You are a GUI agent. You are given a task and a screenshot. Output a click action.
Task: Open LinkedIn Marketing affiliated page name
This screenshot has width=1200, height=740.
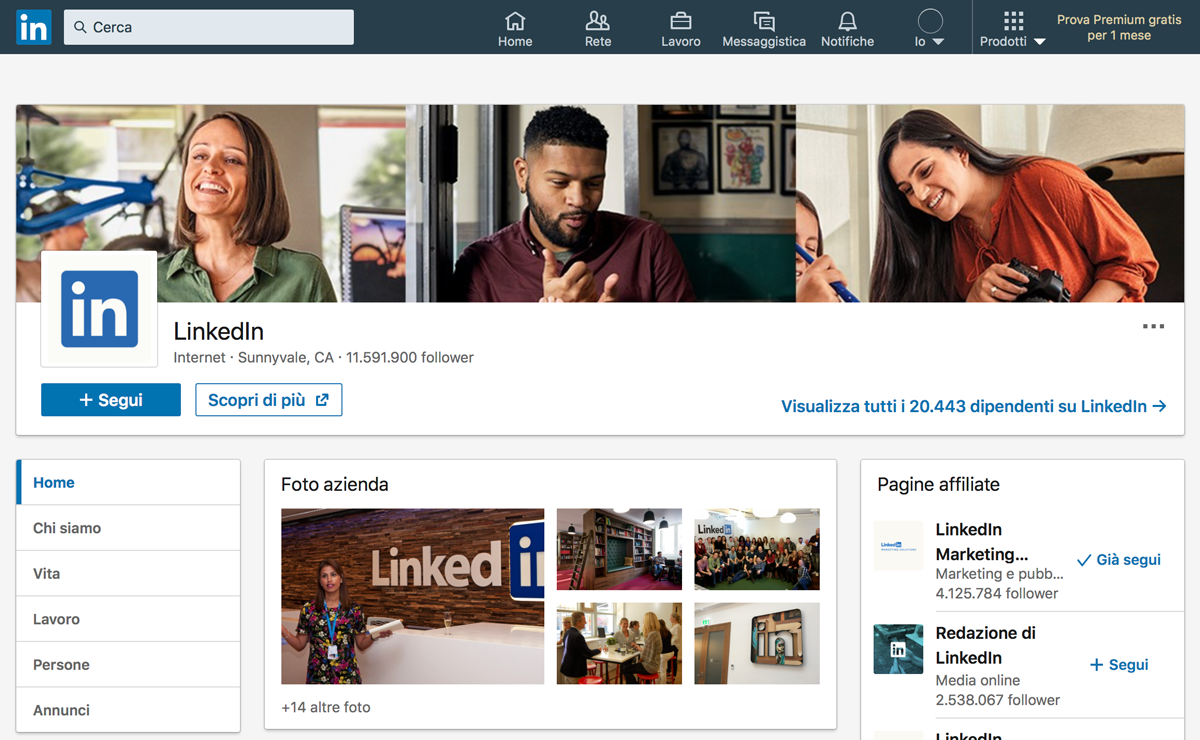click(x=982, y=542)
